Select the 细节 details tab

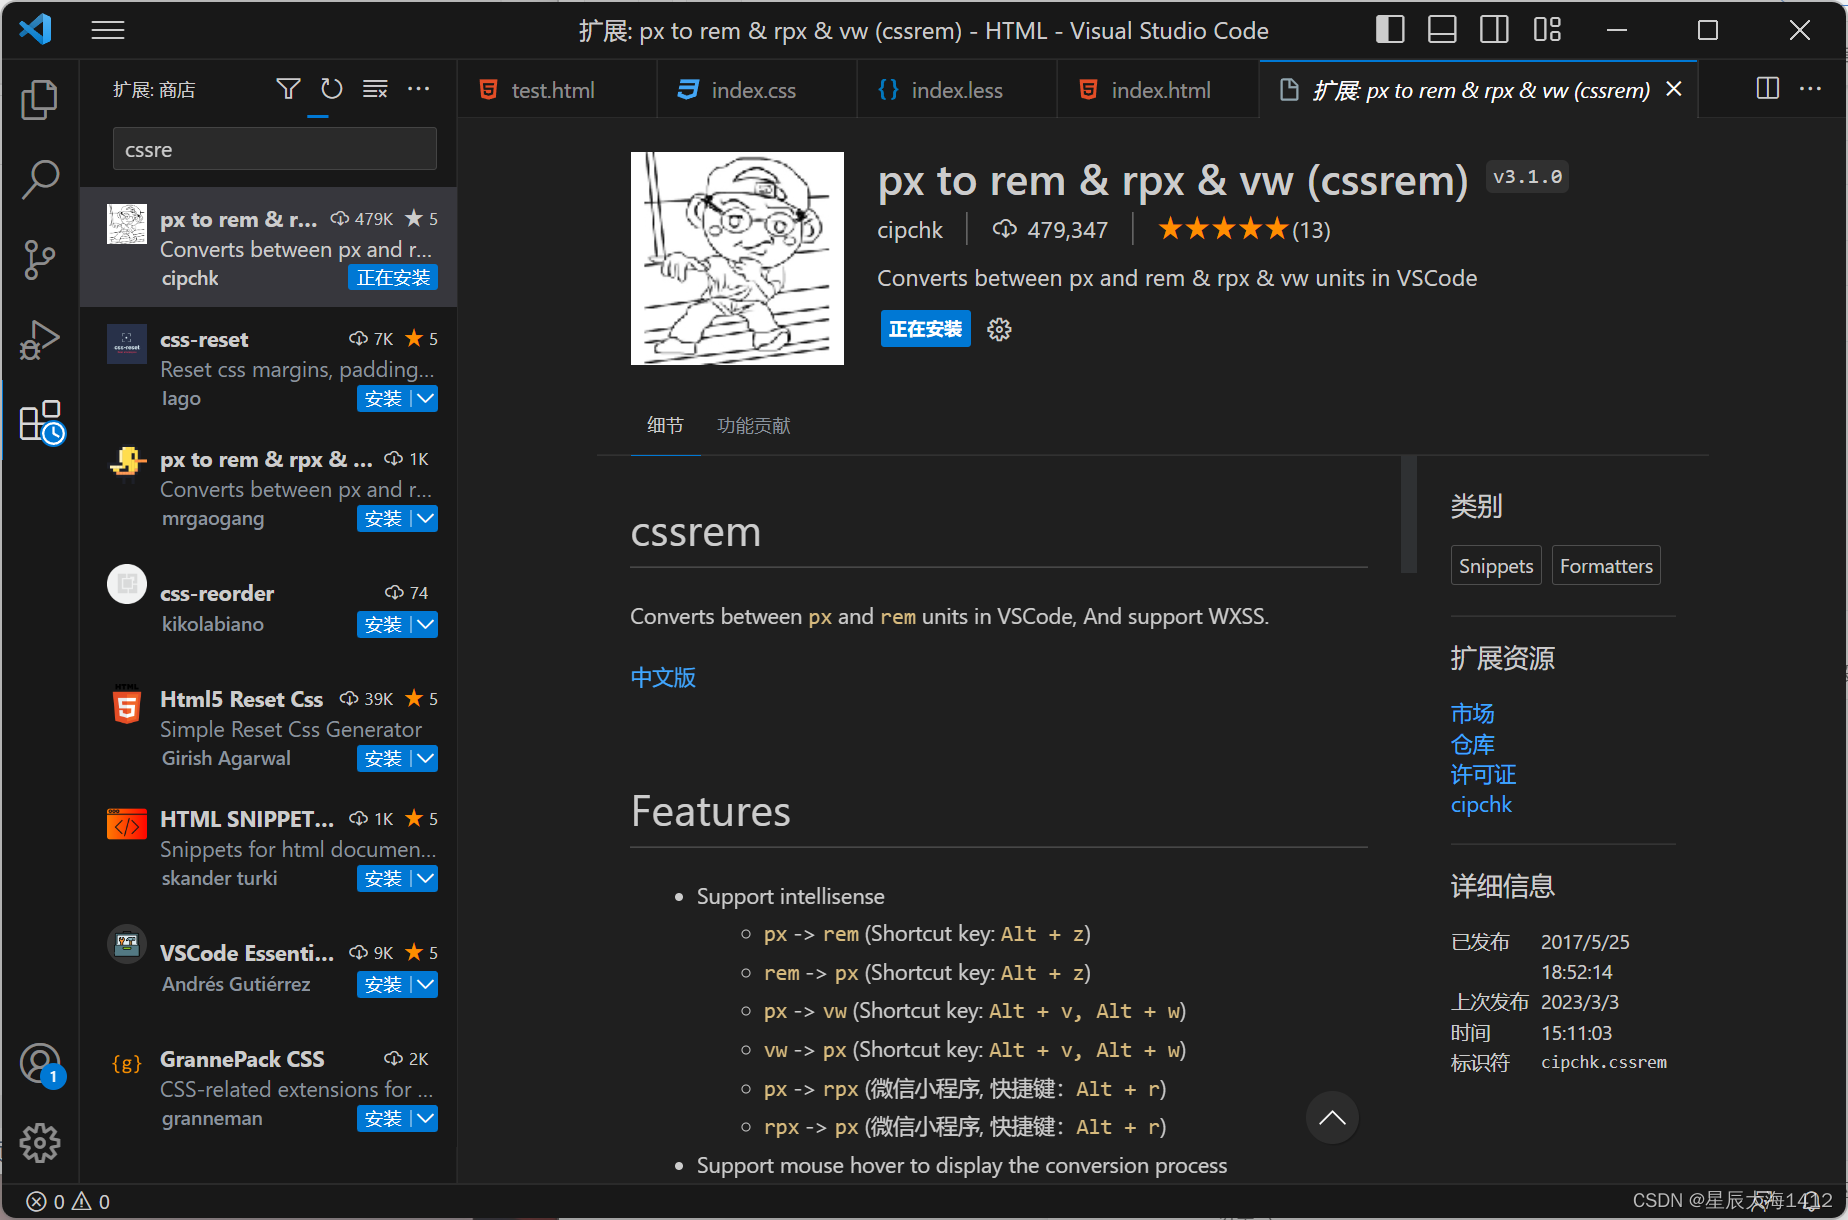(x=665, y=426)
